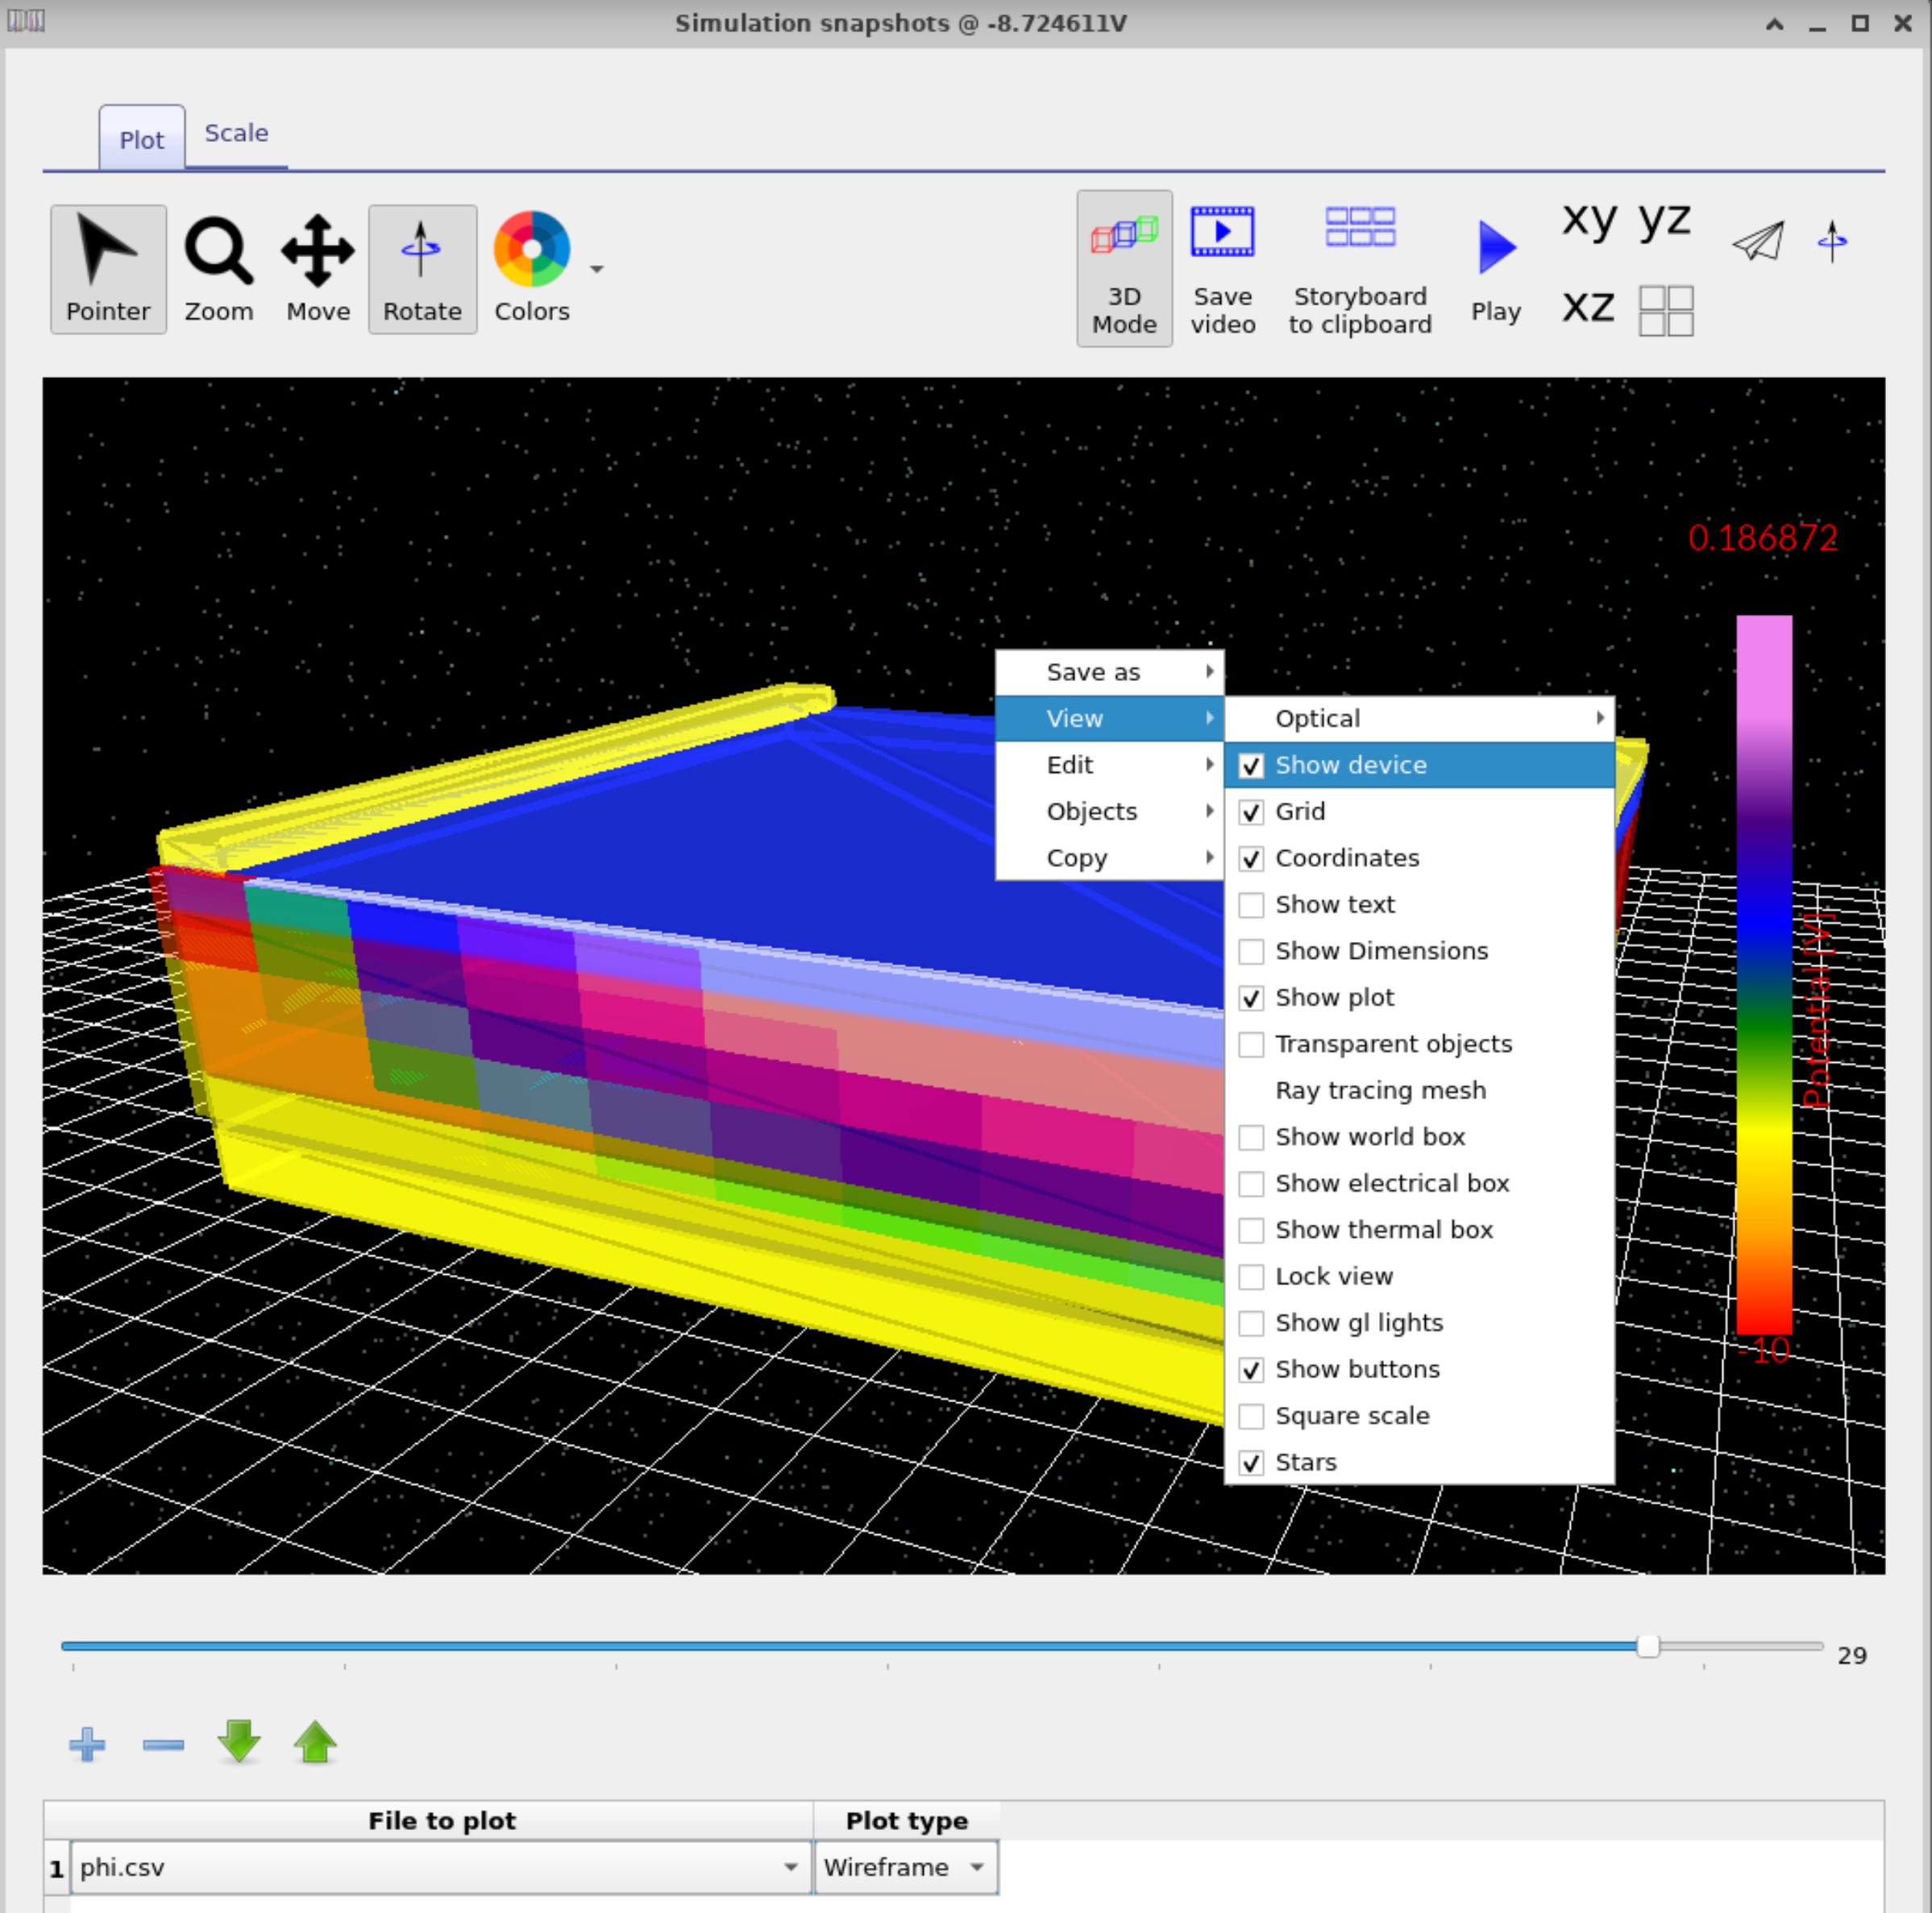The image size is (1932, 1913).
Task: Click Save video
Action: [1222, 268]
